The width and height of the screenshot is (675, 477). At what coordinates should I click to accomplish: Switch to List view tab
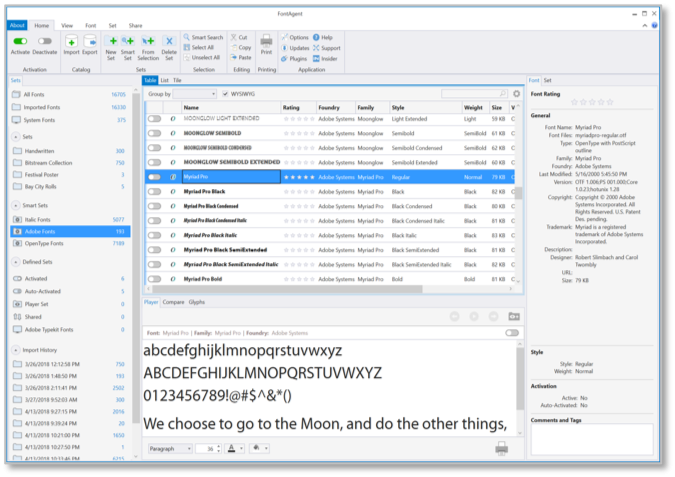(164, 81)
